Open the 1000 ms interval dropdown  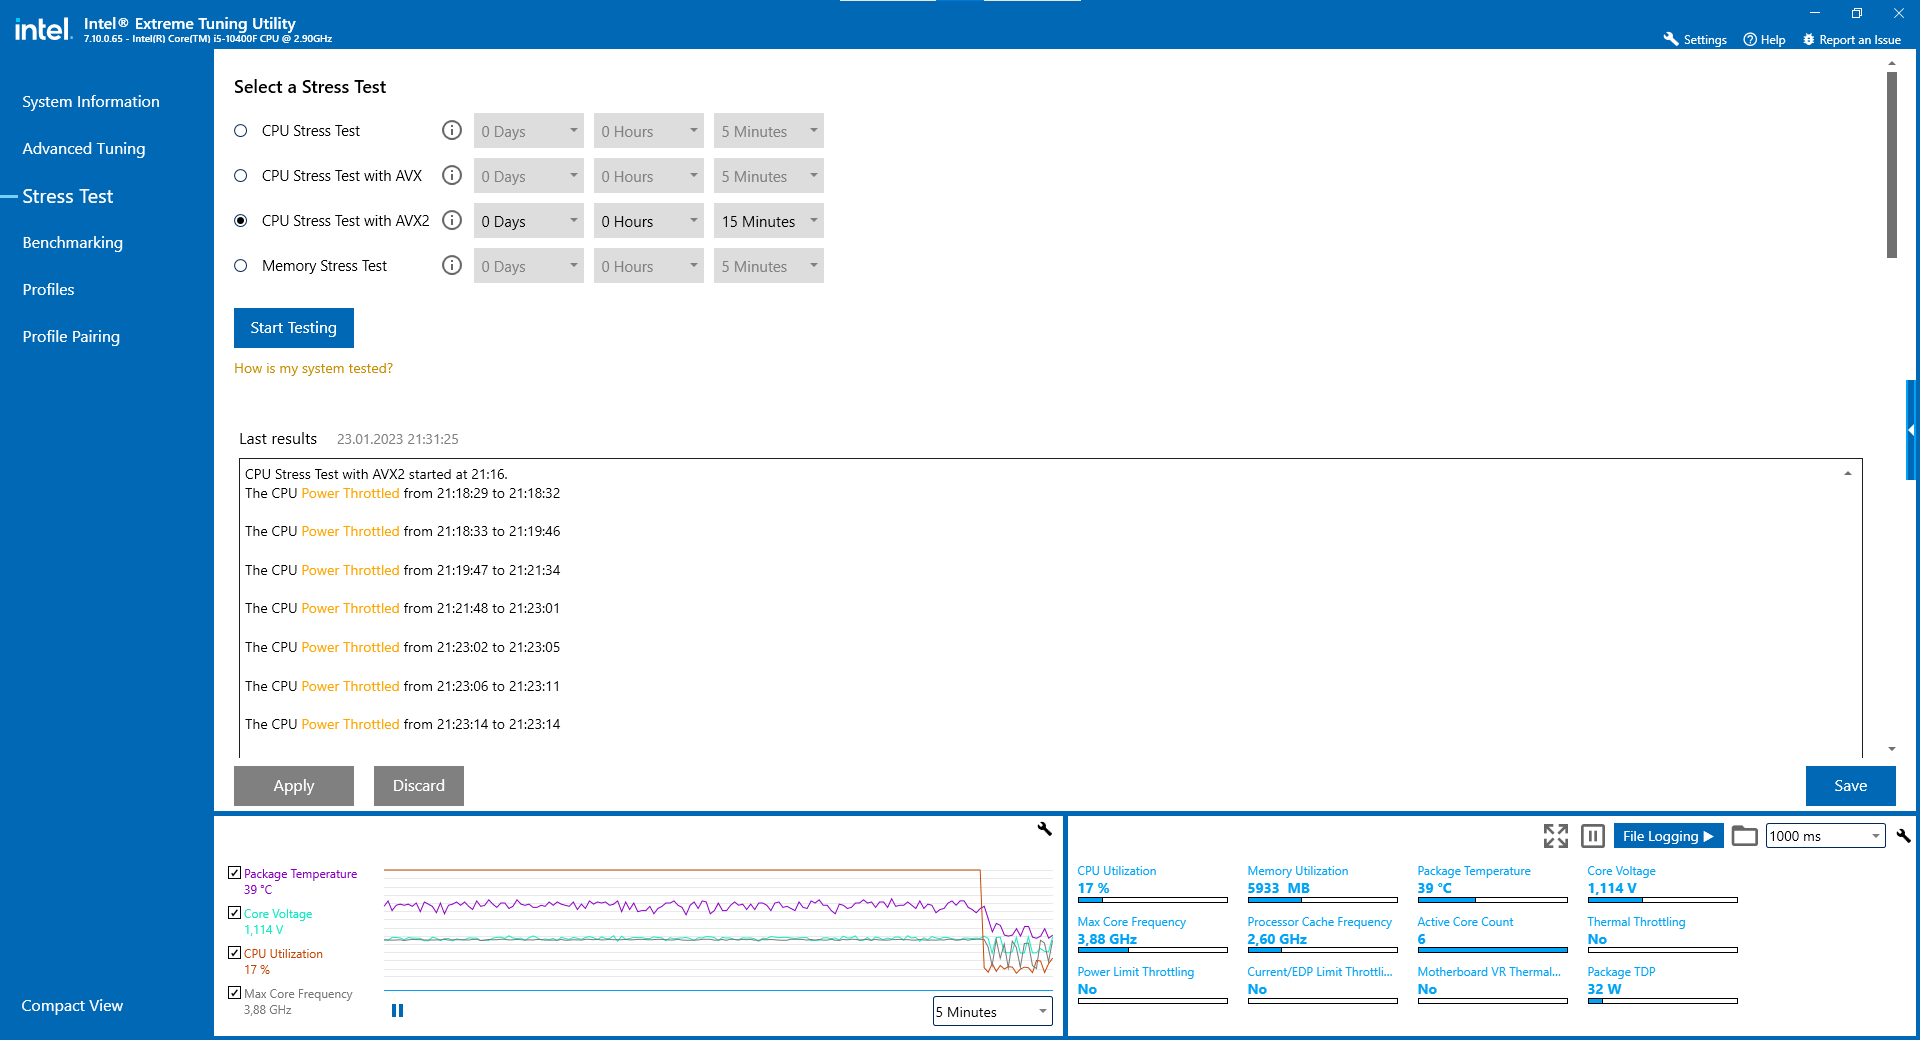1825,836
